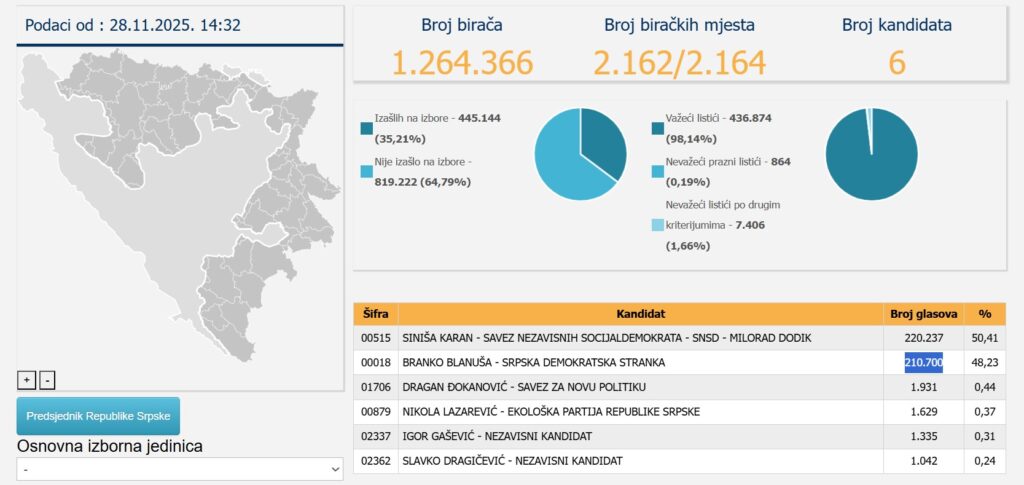Click the Predsjednik Republike Srpske button
The height and width of the screenshot is (485, 1024).
tap(98, 415)
